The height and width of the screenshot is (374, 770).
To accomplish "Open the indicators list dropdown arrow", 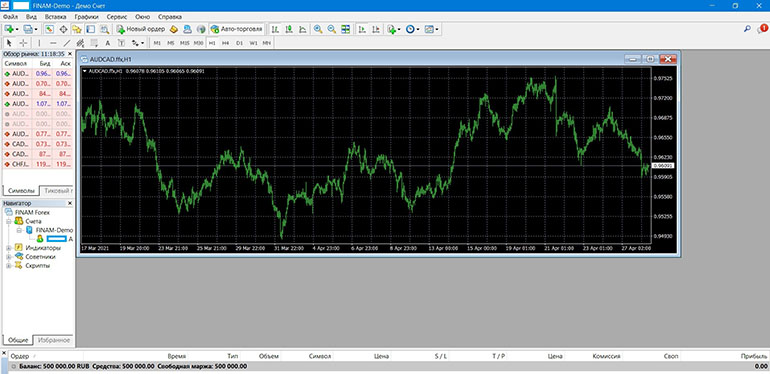I will point(399,29).
